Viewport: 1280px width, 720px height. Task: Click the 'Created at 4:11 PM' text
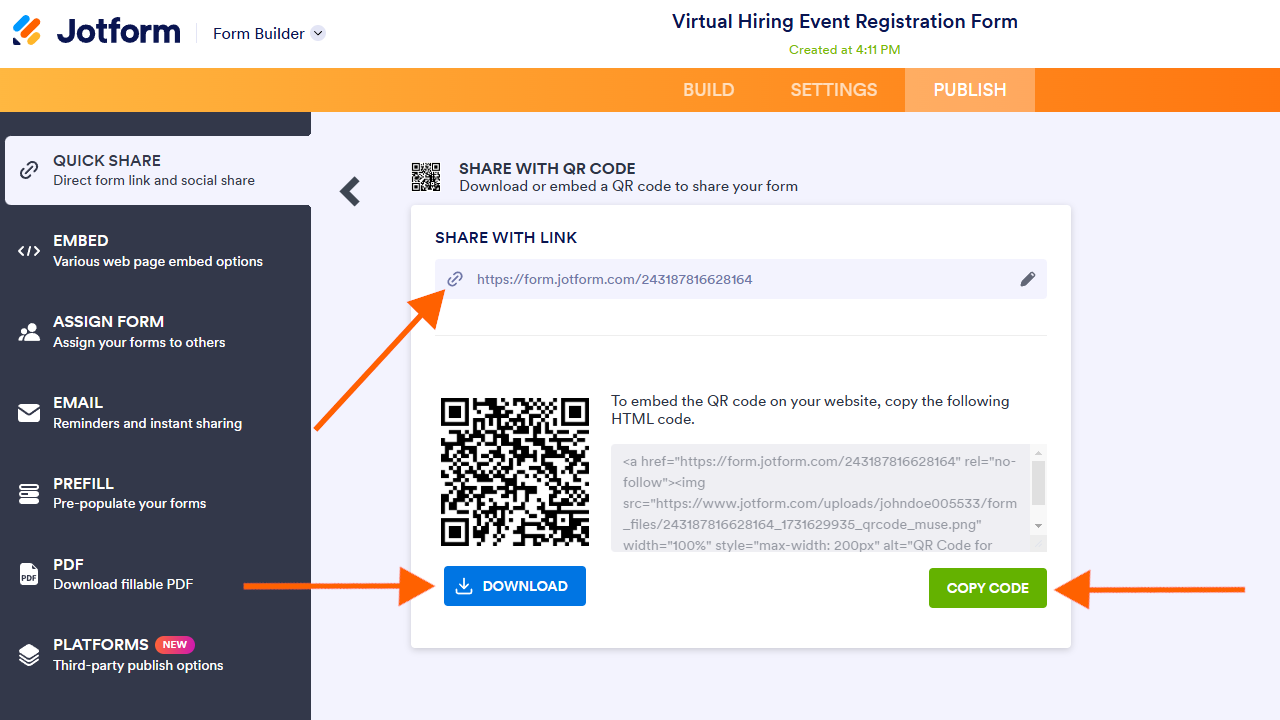pos(845,50)
